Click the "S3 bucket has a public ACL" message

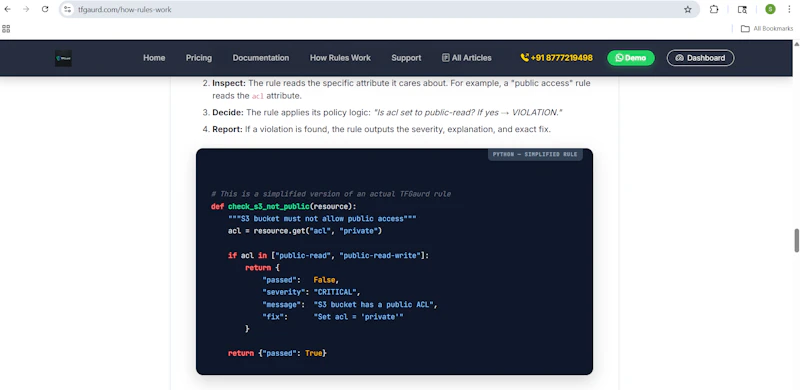tap(373, 305)
